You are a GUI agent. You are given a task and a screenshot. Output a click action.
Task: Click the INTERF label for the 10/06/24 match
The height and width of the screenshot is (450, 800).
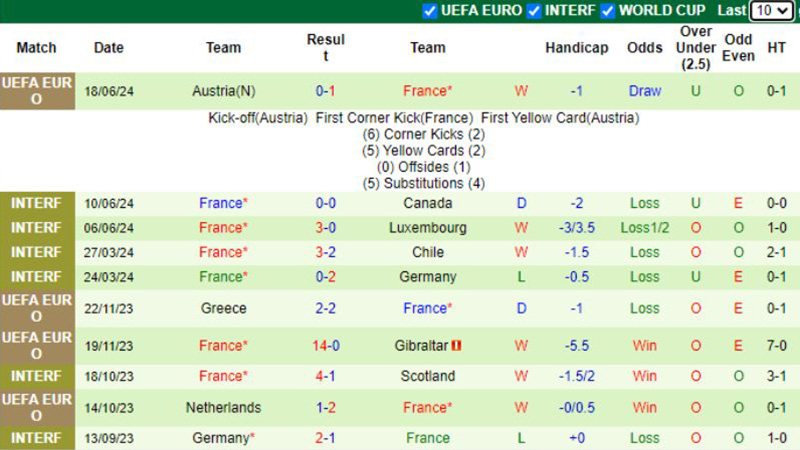pos(37,203)
